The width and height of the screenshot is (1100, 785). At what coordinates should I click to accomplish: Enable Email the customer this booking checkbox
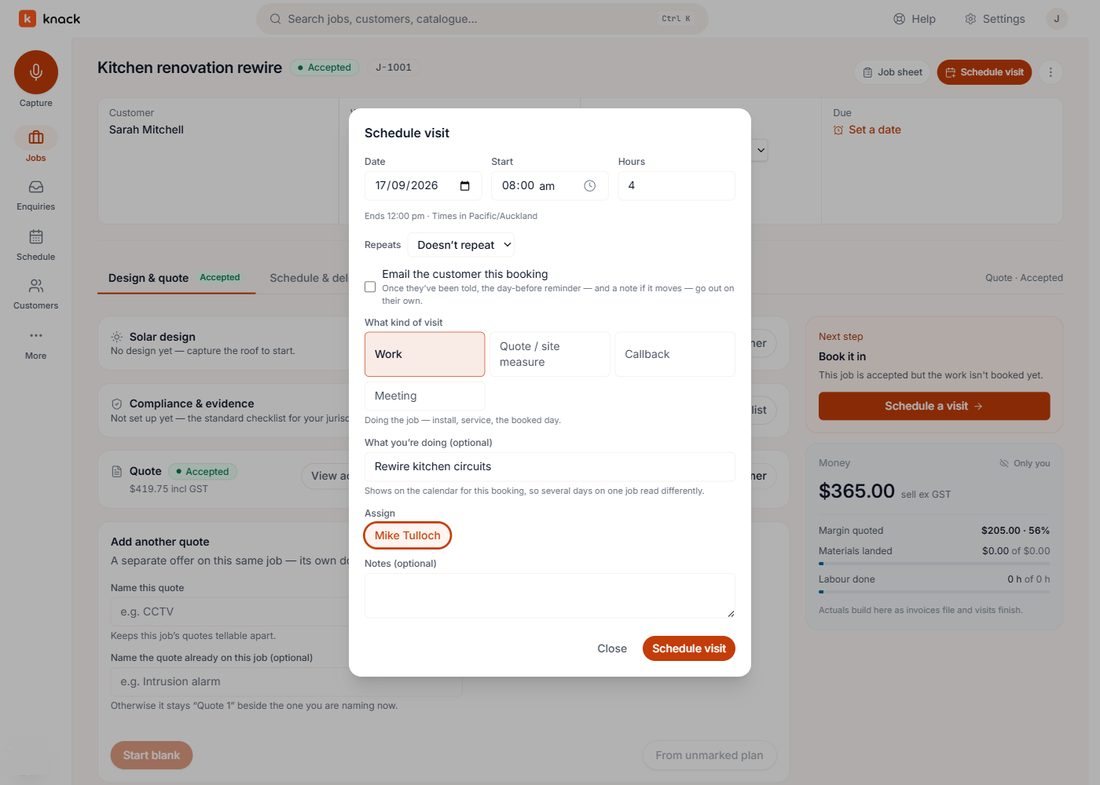coord(370,287)
